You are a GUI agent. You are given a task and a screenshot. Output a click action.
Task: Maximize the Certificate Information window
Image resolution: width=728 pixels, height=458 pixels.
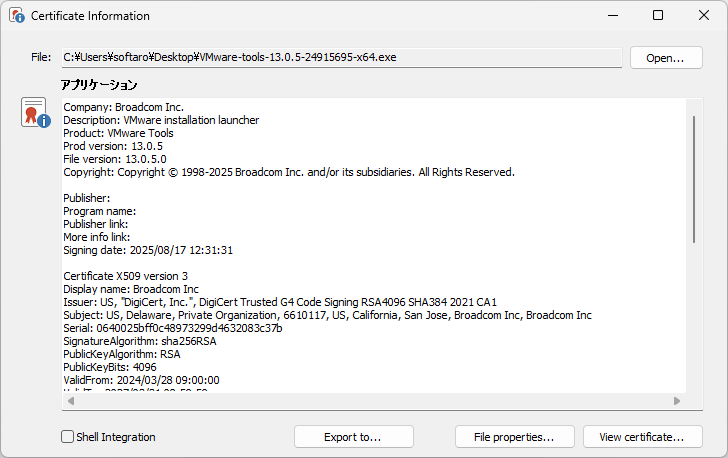(x=657, y=16)
